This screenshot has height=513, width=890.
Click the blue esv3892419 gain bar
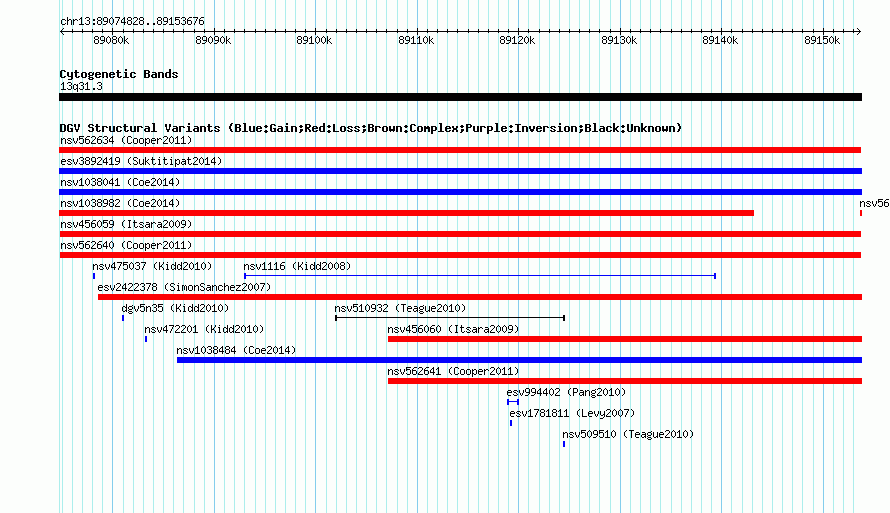coord(460,171)
